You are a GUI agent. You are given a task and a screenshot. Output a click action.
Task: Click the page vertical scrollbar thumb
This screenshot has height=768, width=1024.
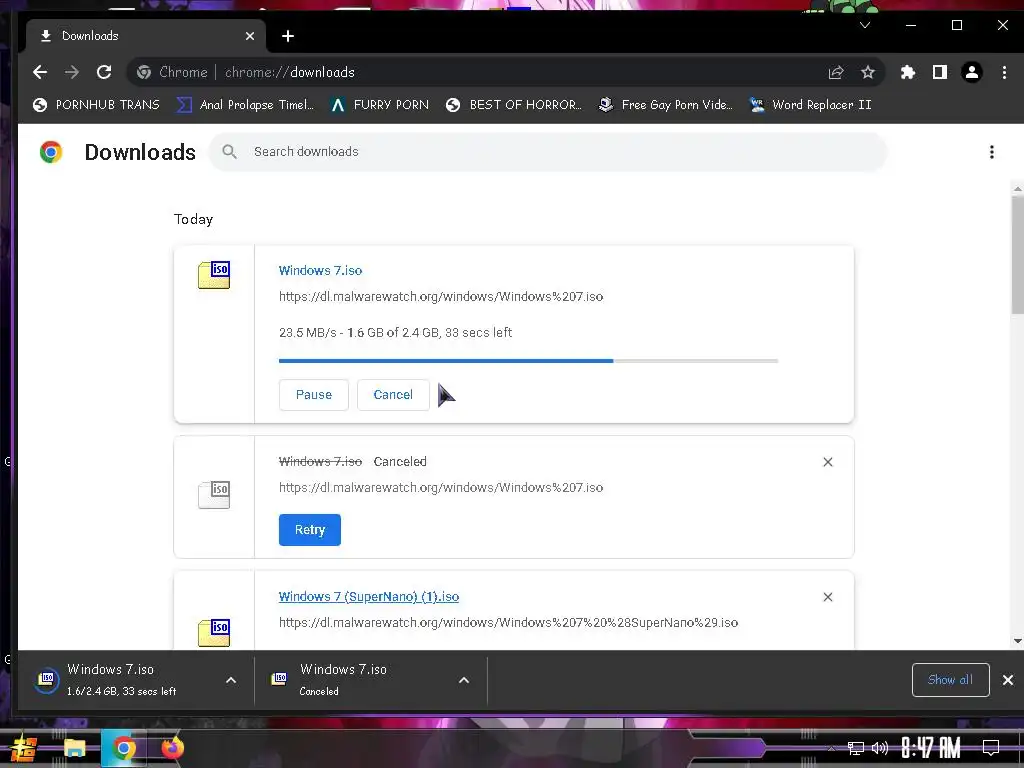(1017, 255)
